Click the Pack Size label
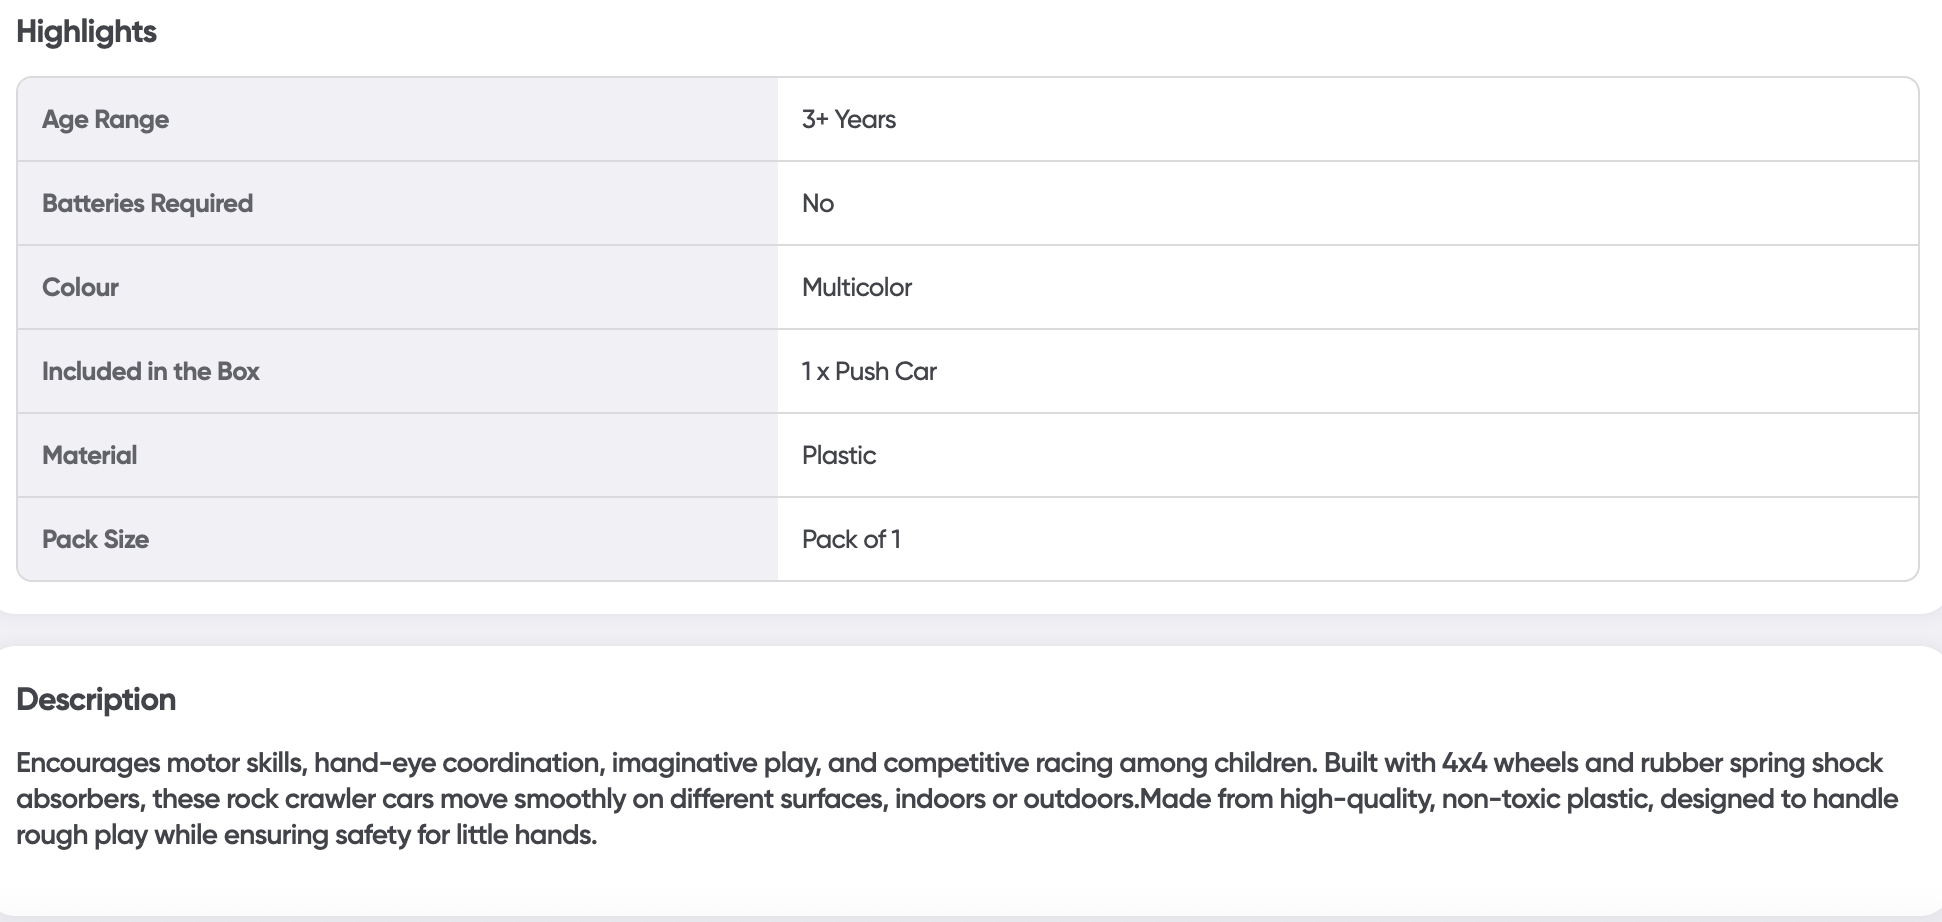The image size is (1942, 922). pos(95,539)
